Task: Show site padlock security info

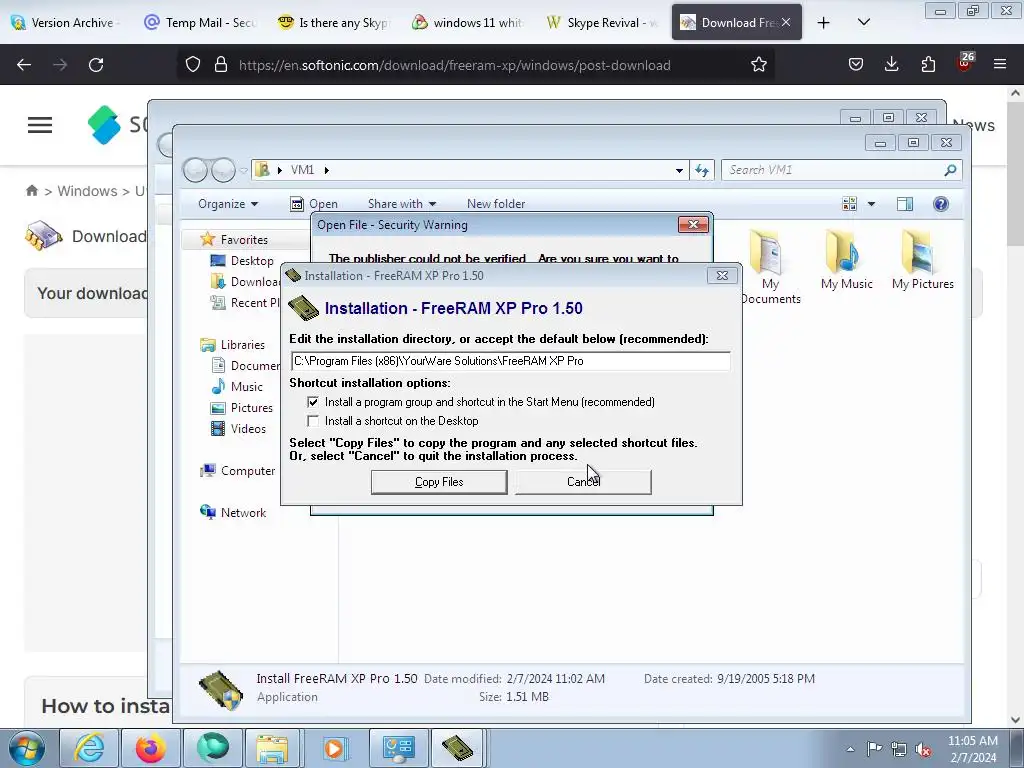Action: pos(221,65)
